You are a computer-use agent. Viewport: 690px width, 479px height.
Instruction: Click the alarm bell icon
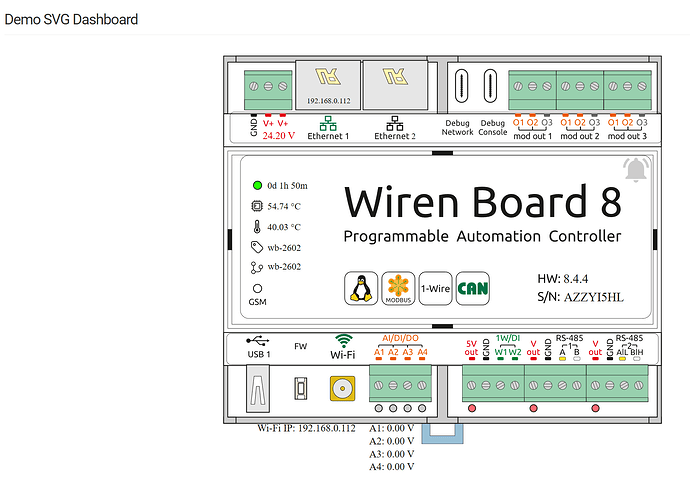(x=636, y=169)
